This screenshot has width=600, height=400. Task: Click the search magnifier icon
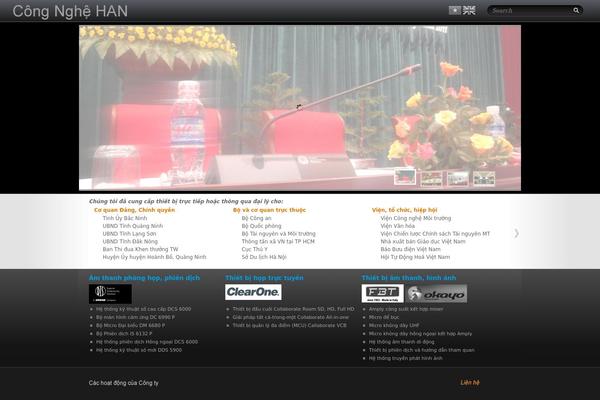coord(576,10)
